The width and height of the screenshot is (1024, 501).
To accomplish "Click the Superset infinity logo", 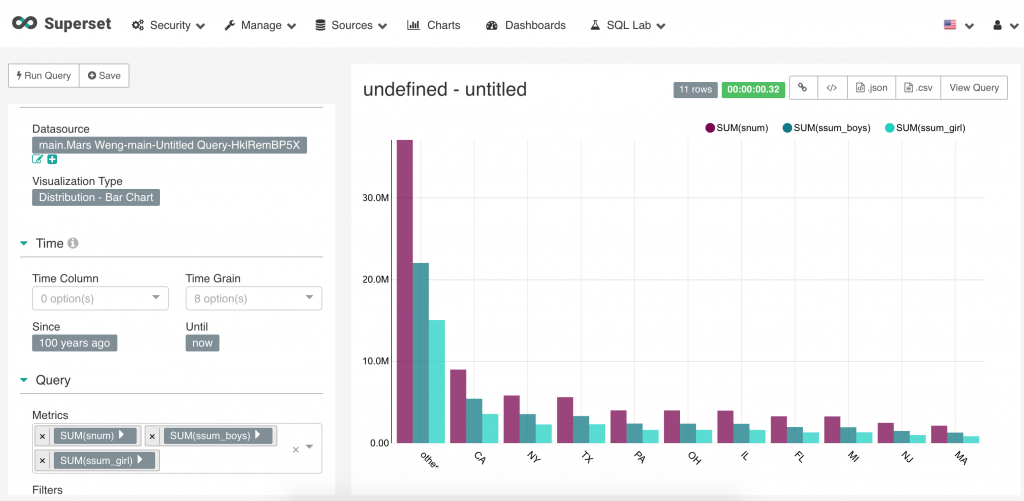I will 25,24.
